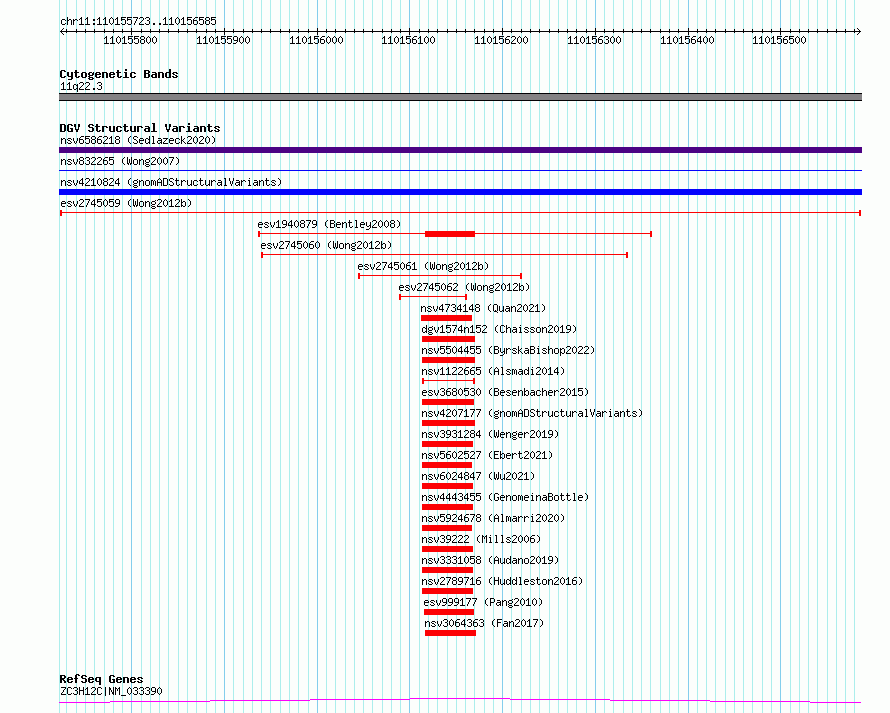This screenshot has height=713, width=890.
Task: Click the red bar under nsv39222 (Mills2006)
Action: [x=447, y=549]
